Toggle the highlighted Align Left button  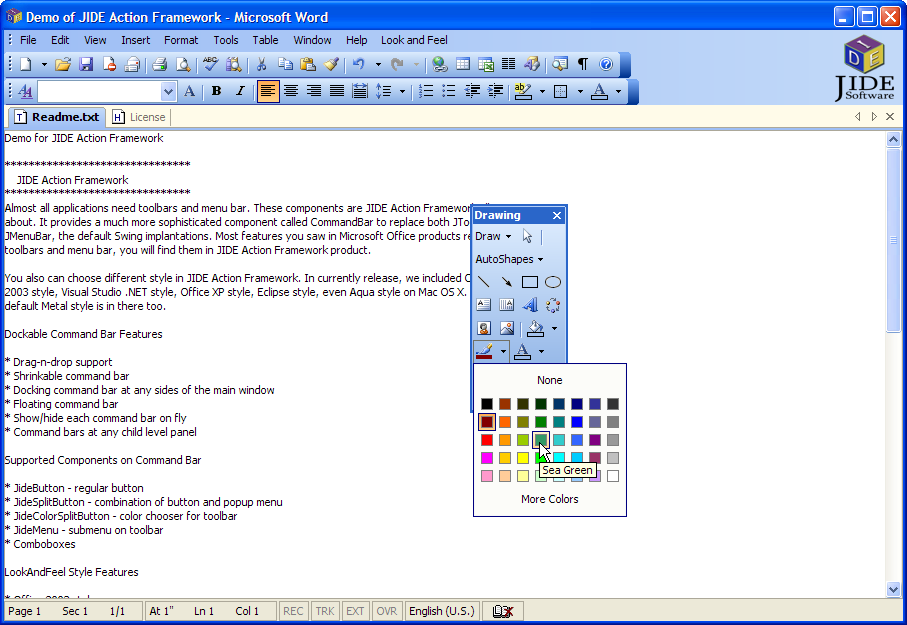point(267,91)
